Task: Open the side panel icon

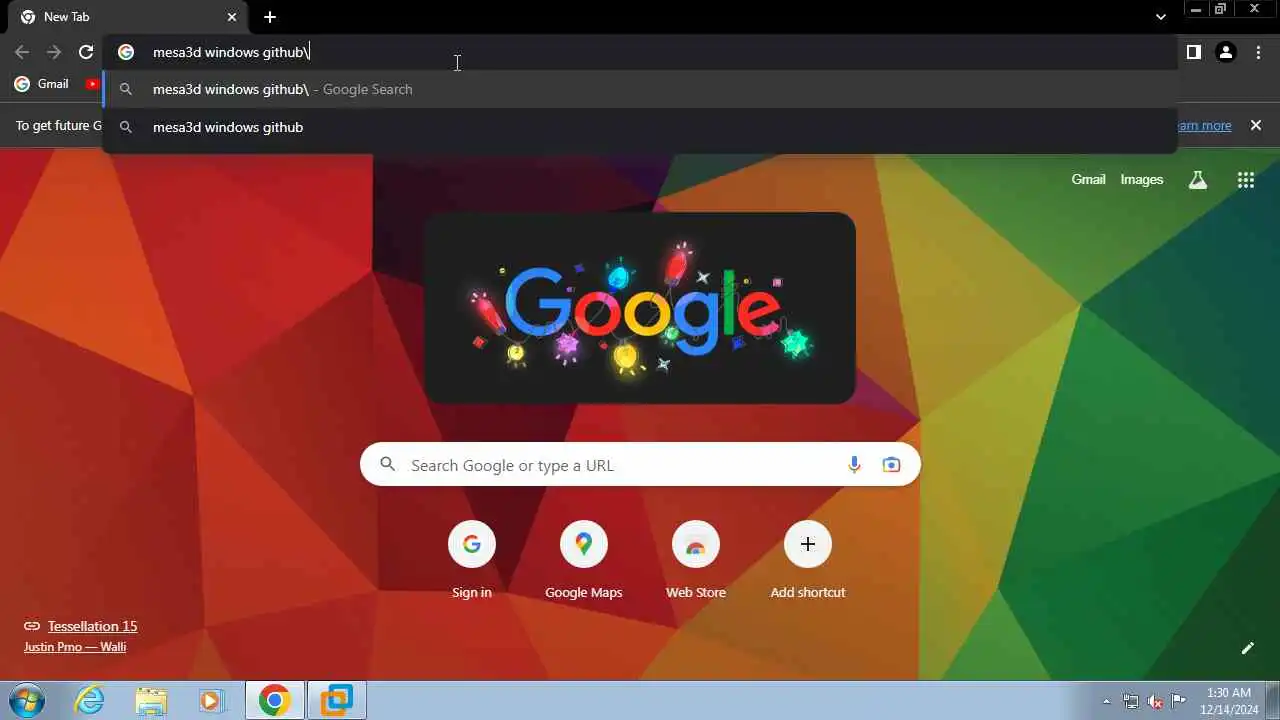Action: point(1193,52)
